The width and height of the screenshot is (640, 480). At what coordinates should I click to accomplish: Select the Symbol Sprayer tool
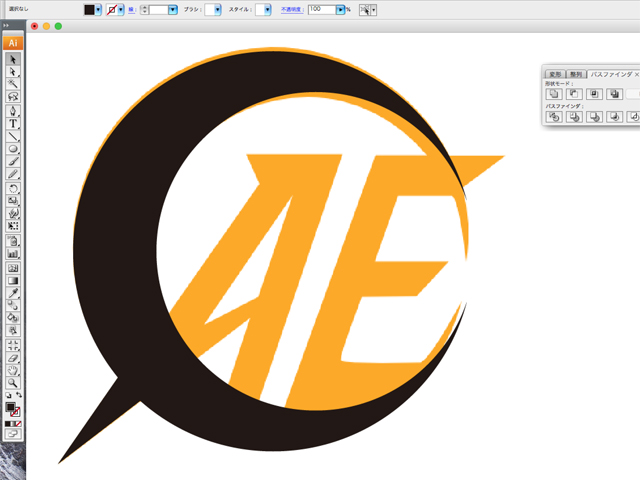click(13, 241)
